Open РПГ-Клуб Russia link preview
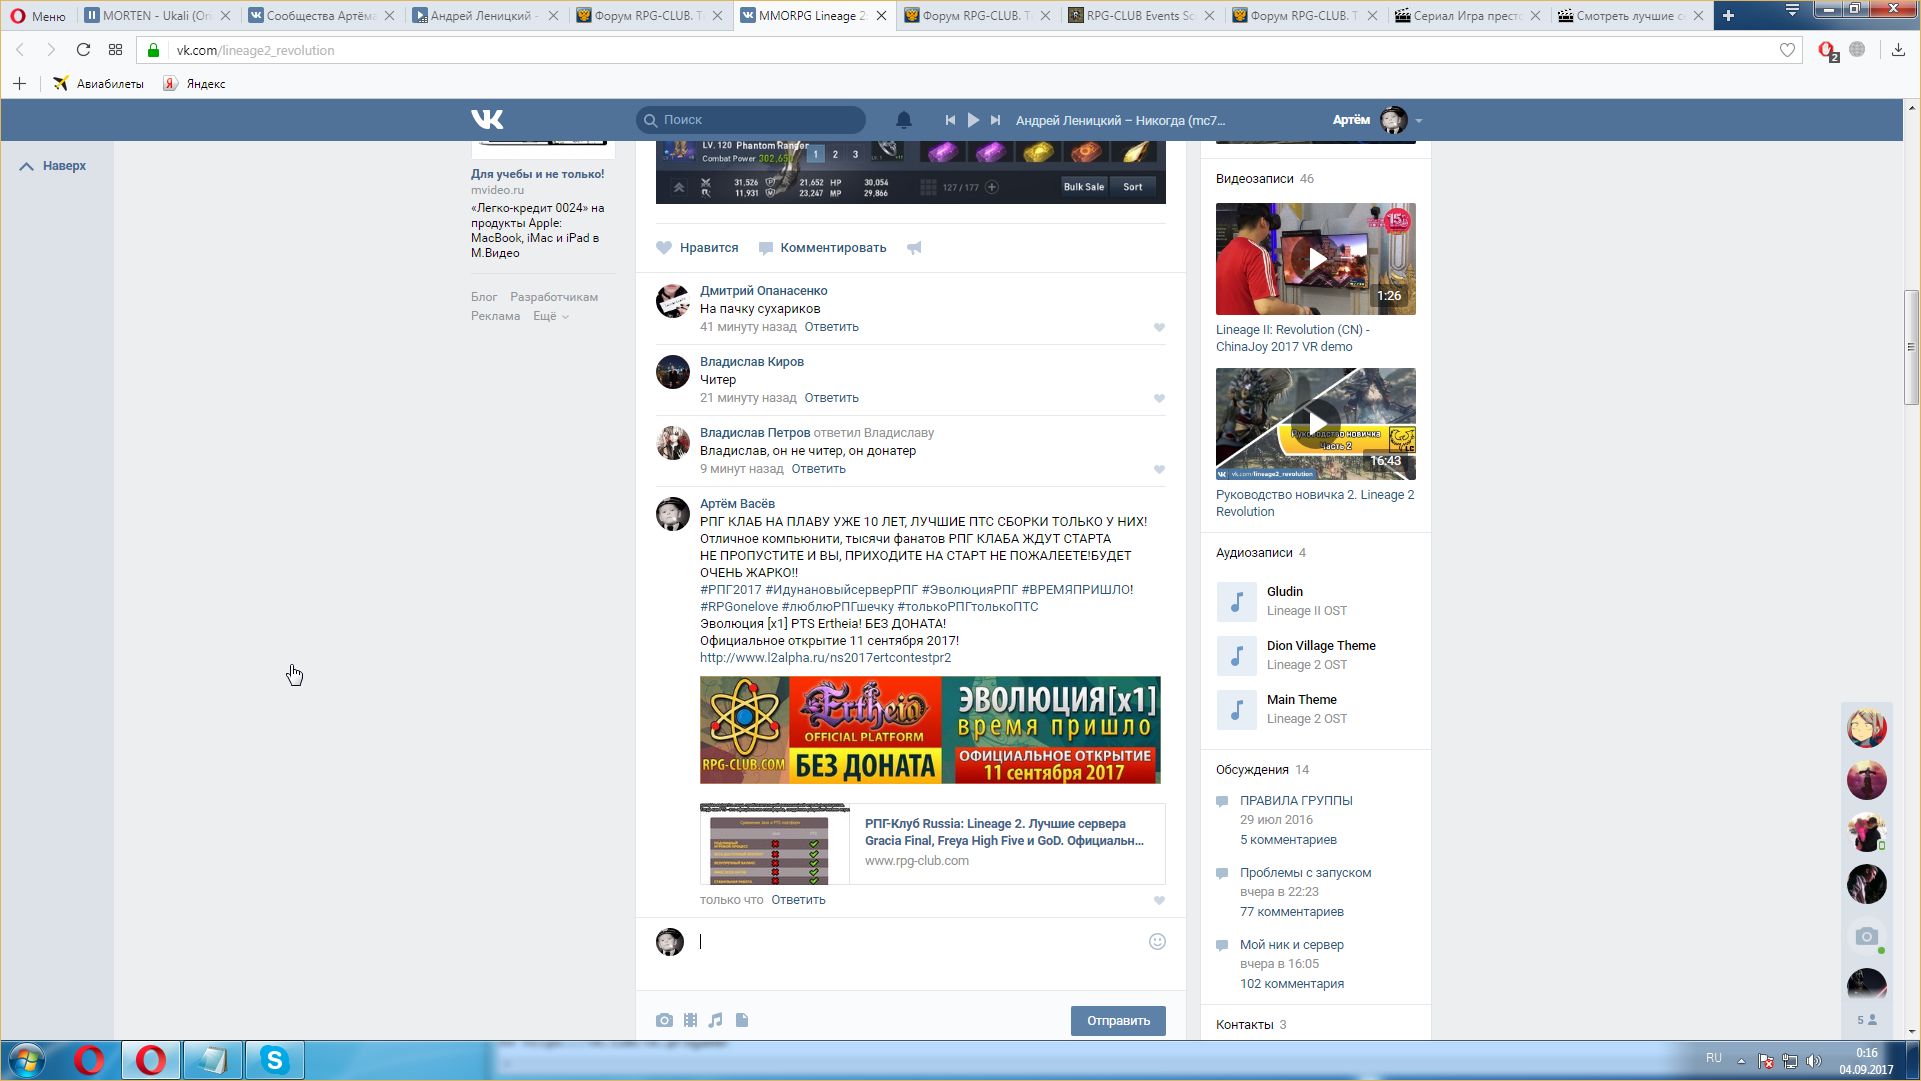1921x1081 pixels. pyautogui.click(x=932, y=843)
